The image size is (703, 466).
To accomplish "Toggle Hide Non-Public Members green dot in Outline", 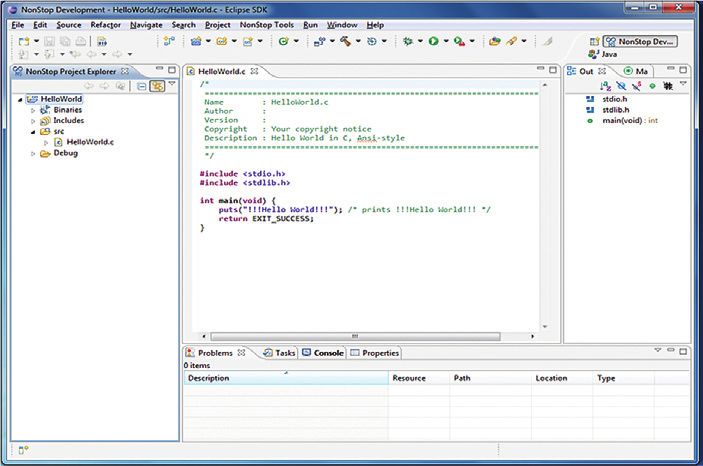I will click(652, 86).
